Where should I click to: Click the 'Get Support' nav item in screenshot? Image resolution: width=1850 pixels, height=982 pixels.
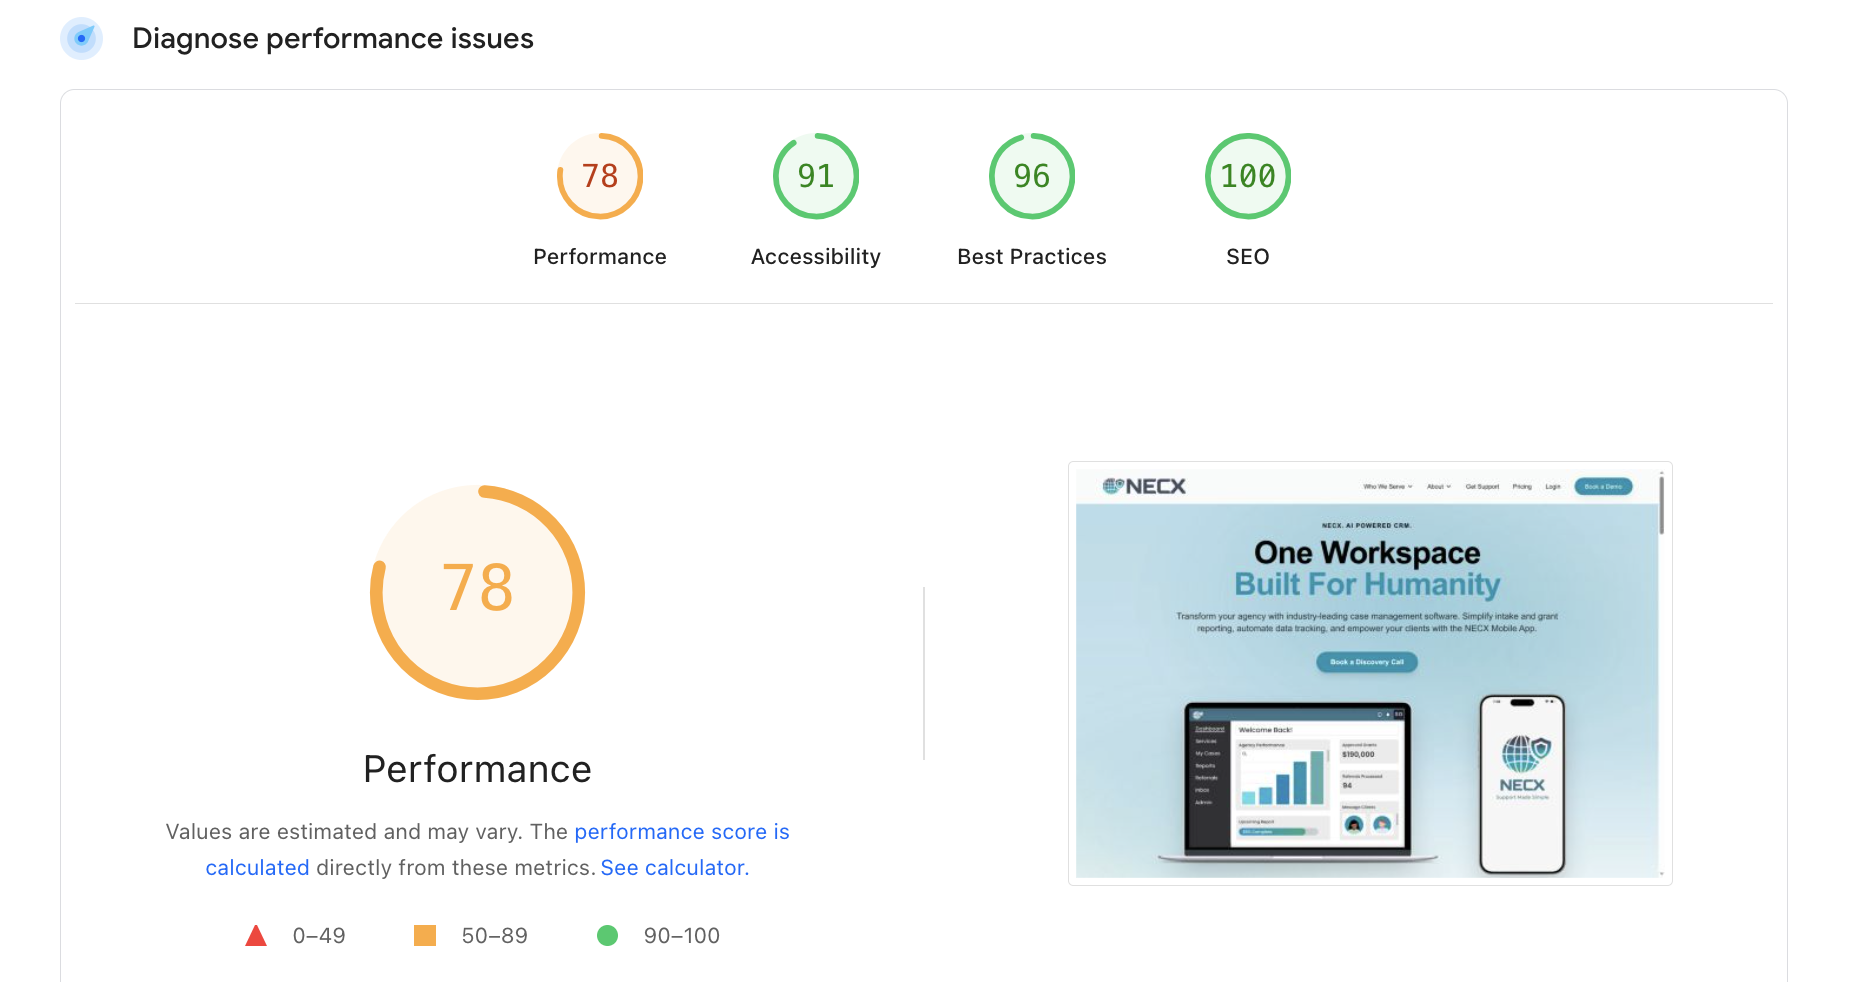[x=1482, y=487]
